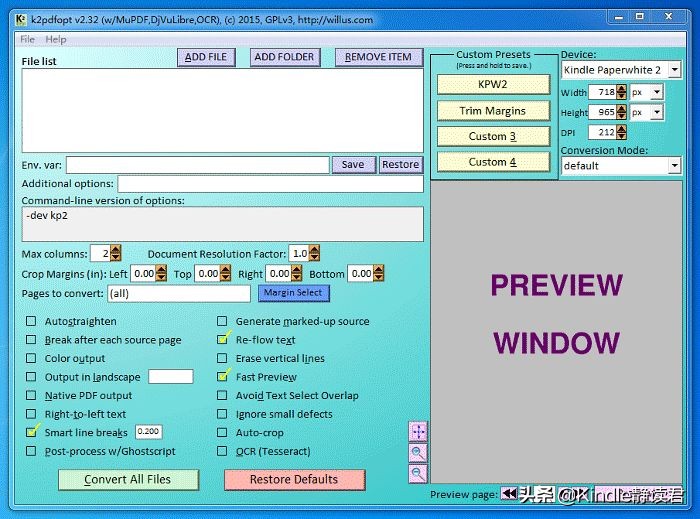Image resolution: width=700 pixels, height=519 pixels.
Task: Start Convert All Files
Action: tap(128, 480)
